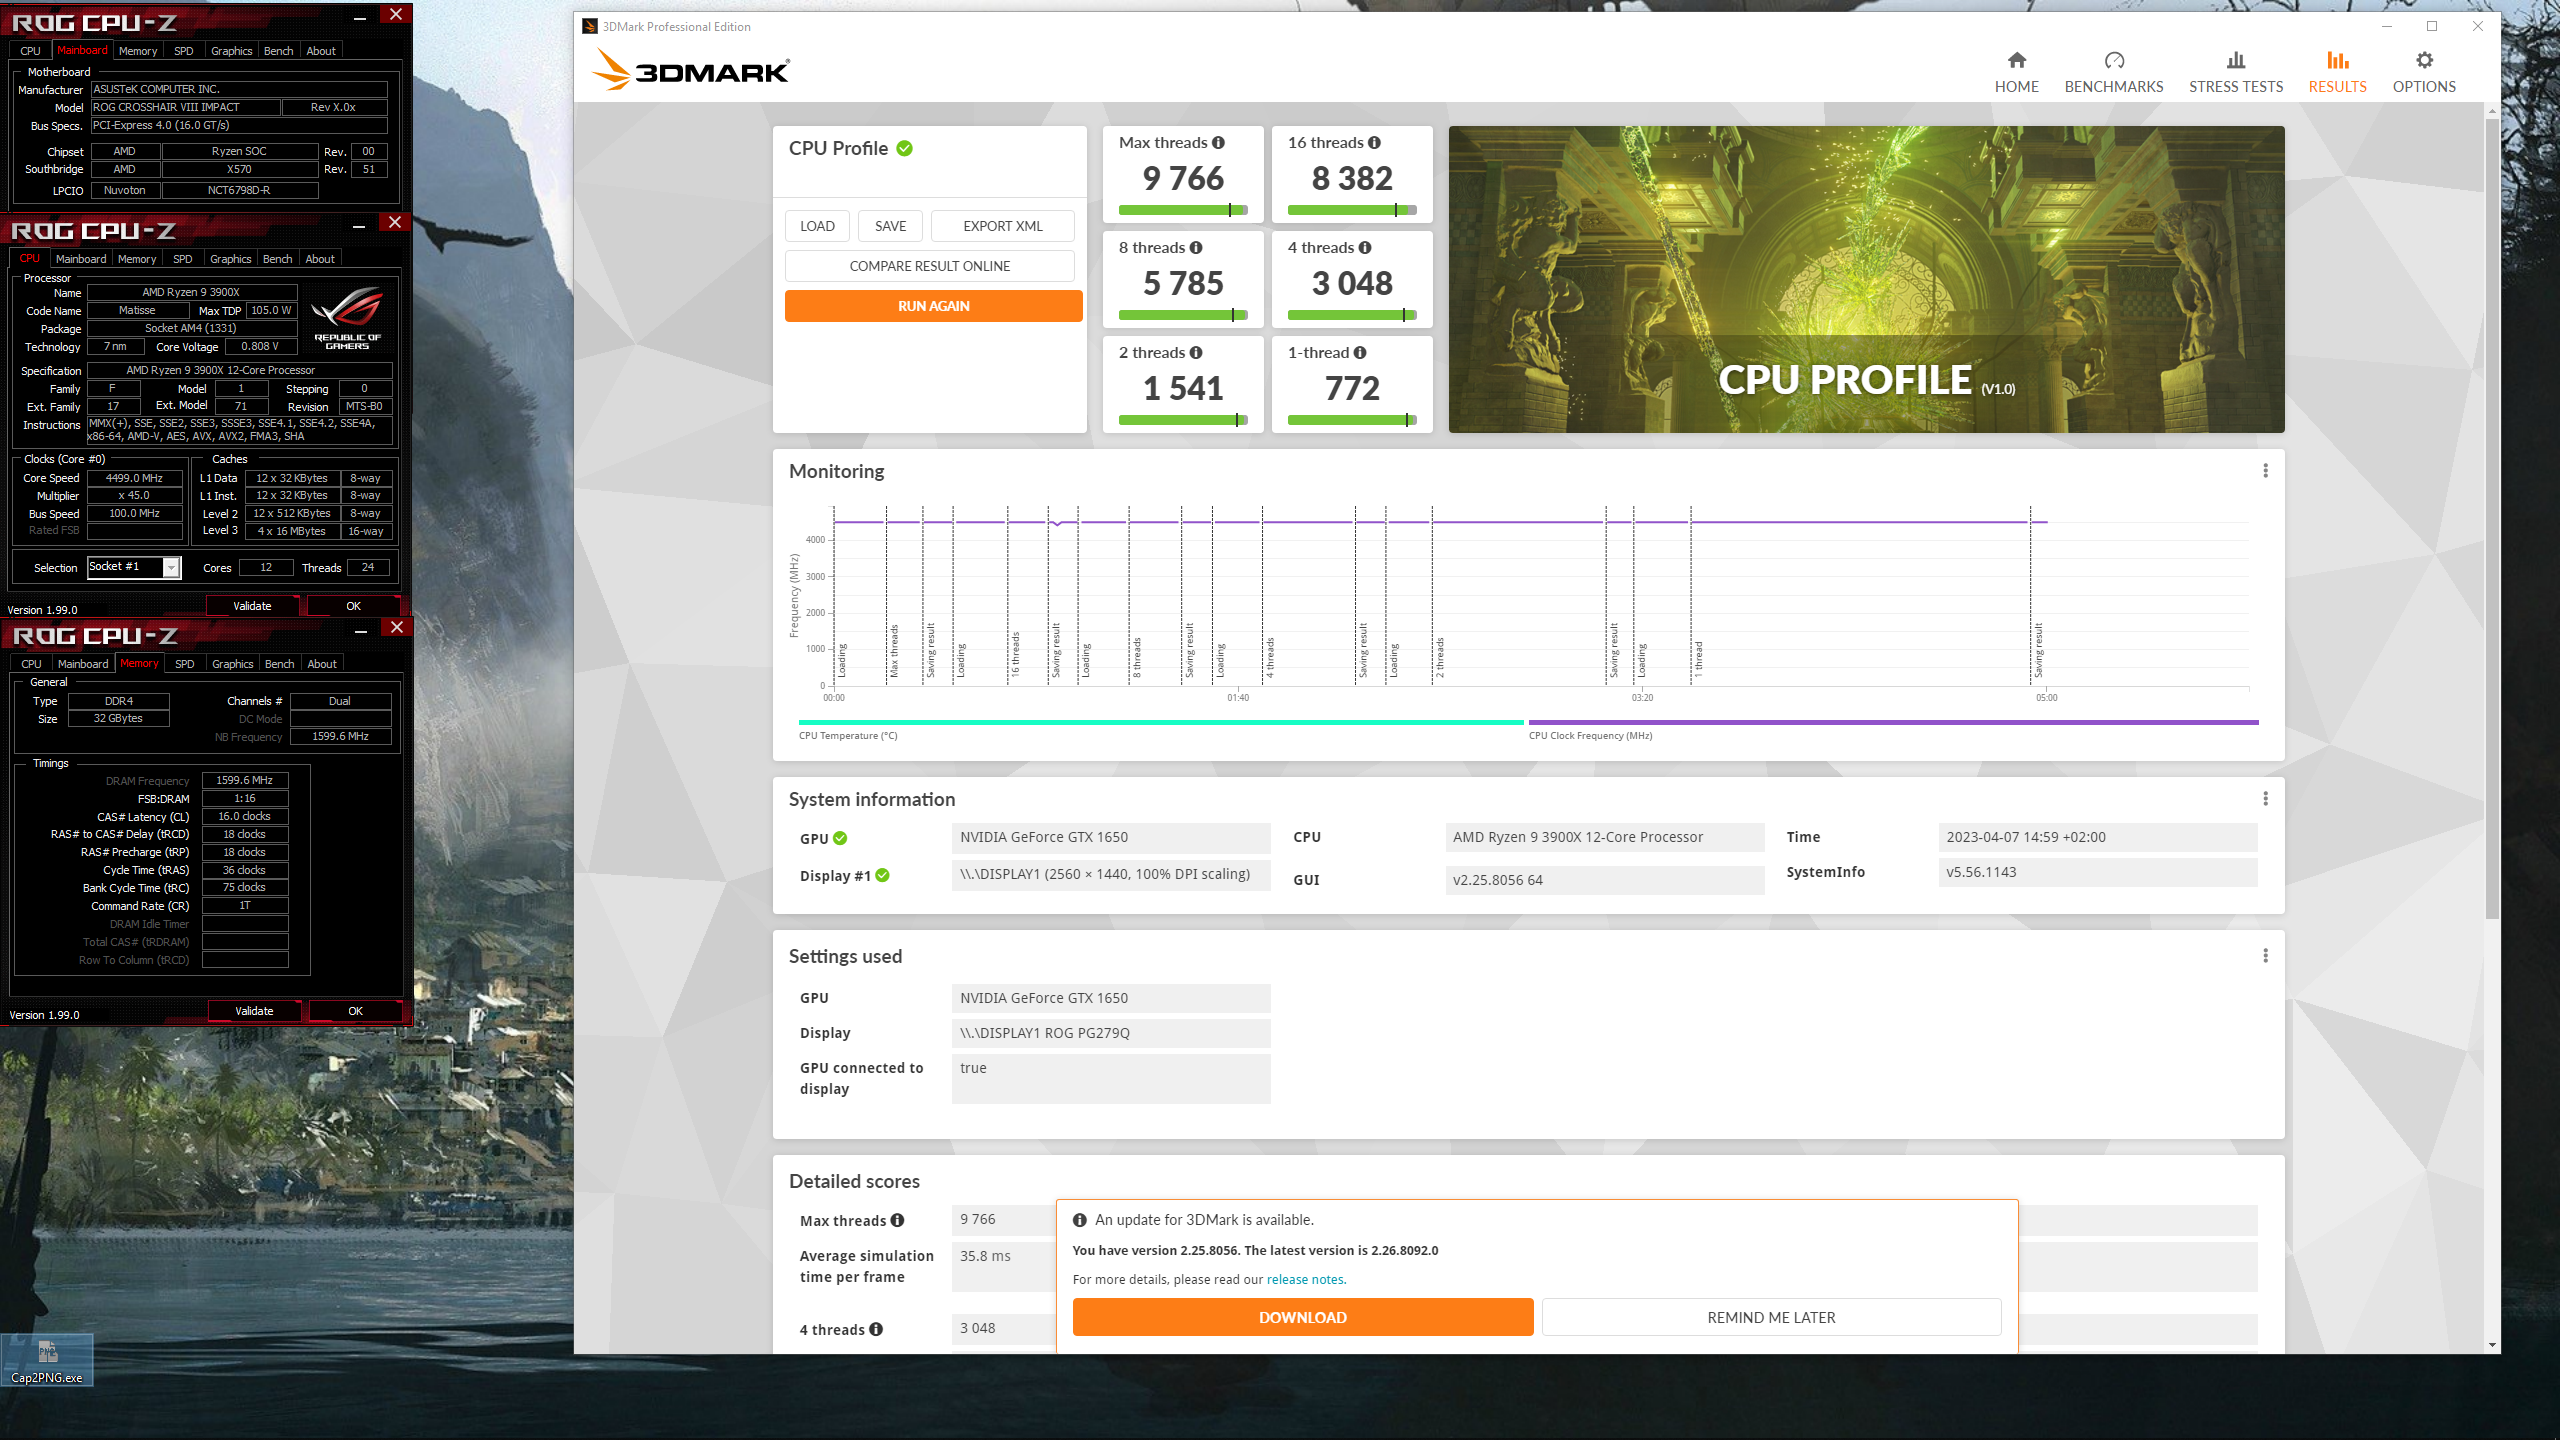Click the 3DMark window vertical scrollbar
The height and width of the screenshot is (1440, 2560).
pyautogui.click(x=2491, y=518)
